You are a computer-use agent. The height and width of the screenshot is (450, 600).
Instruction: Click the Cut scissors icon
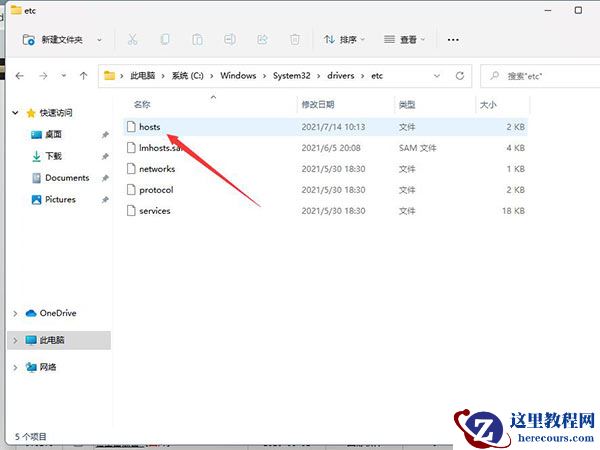(132, 39)
